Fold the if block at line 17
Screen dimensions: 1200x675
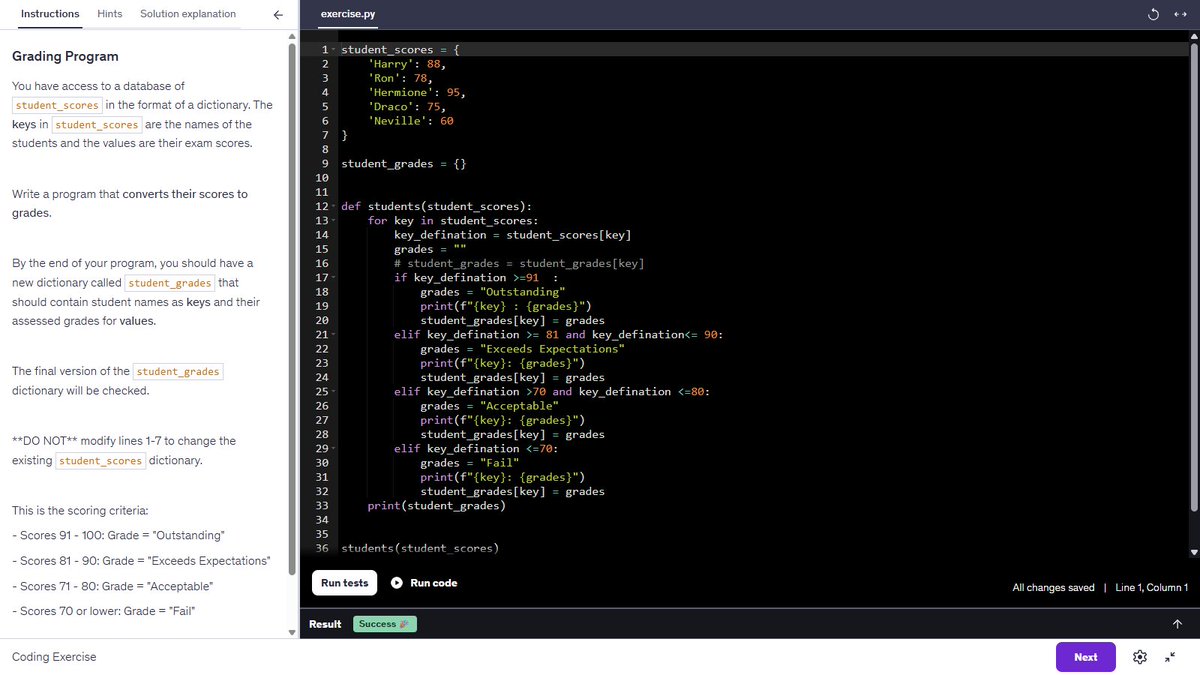[333, 278]
